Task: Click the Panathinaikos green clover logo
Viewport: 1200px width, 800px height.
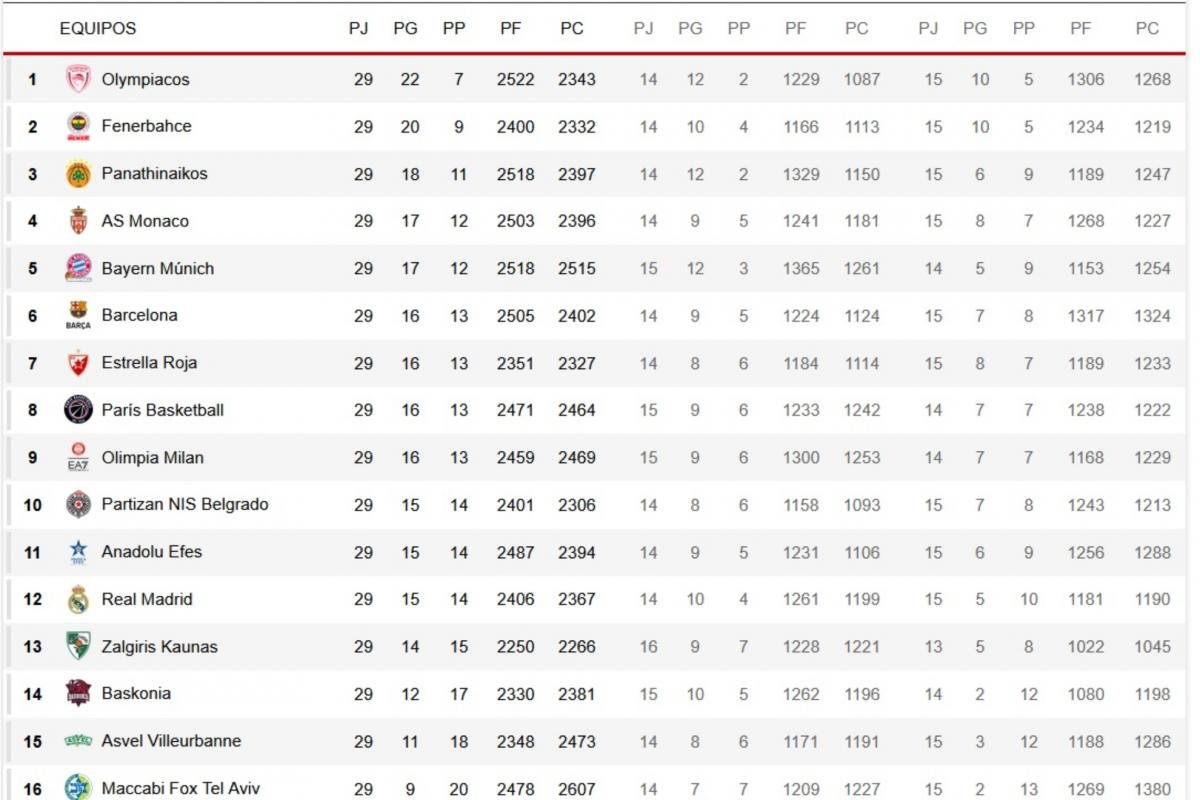Action: [x=78, y=174]
